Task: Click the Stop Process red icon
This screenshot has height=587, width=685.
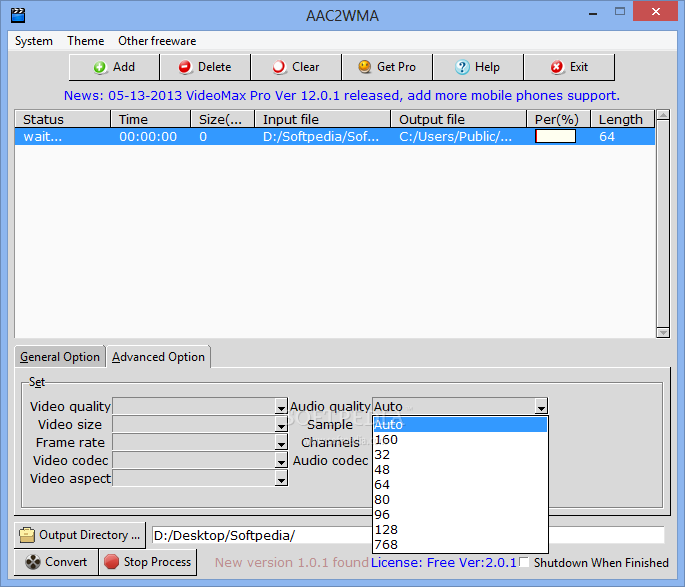Action: coord(111,562)
